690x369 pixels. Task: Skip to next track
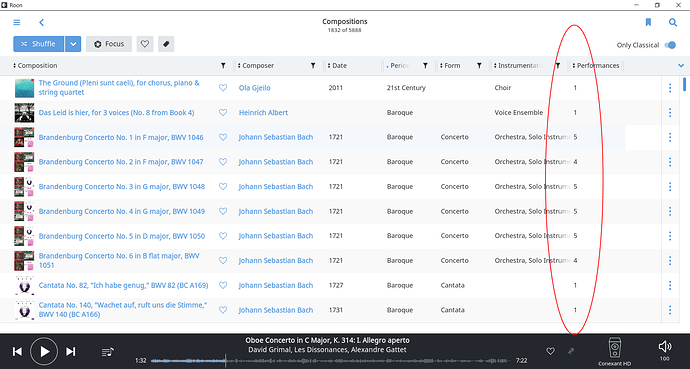tap(71, 351)
